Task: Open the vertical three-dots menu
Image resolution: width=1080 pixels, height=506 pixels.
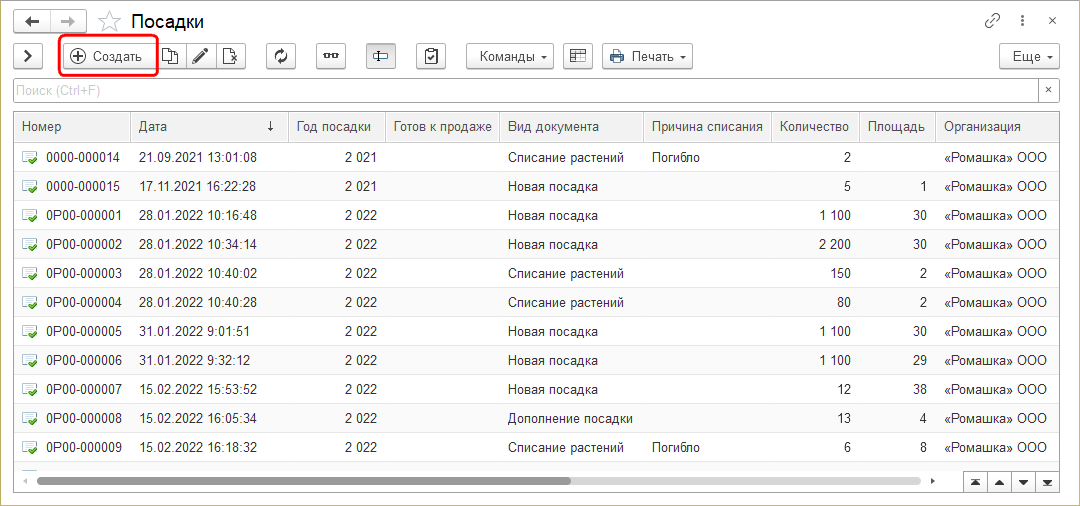Action: [x=1023, y=21]
